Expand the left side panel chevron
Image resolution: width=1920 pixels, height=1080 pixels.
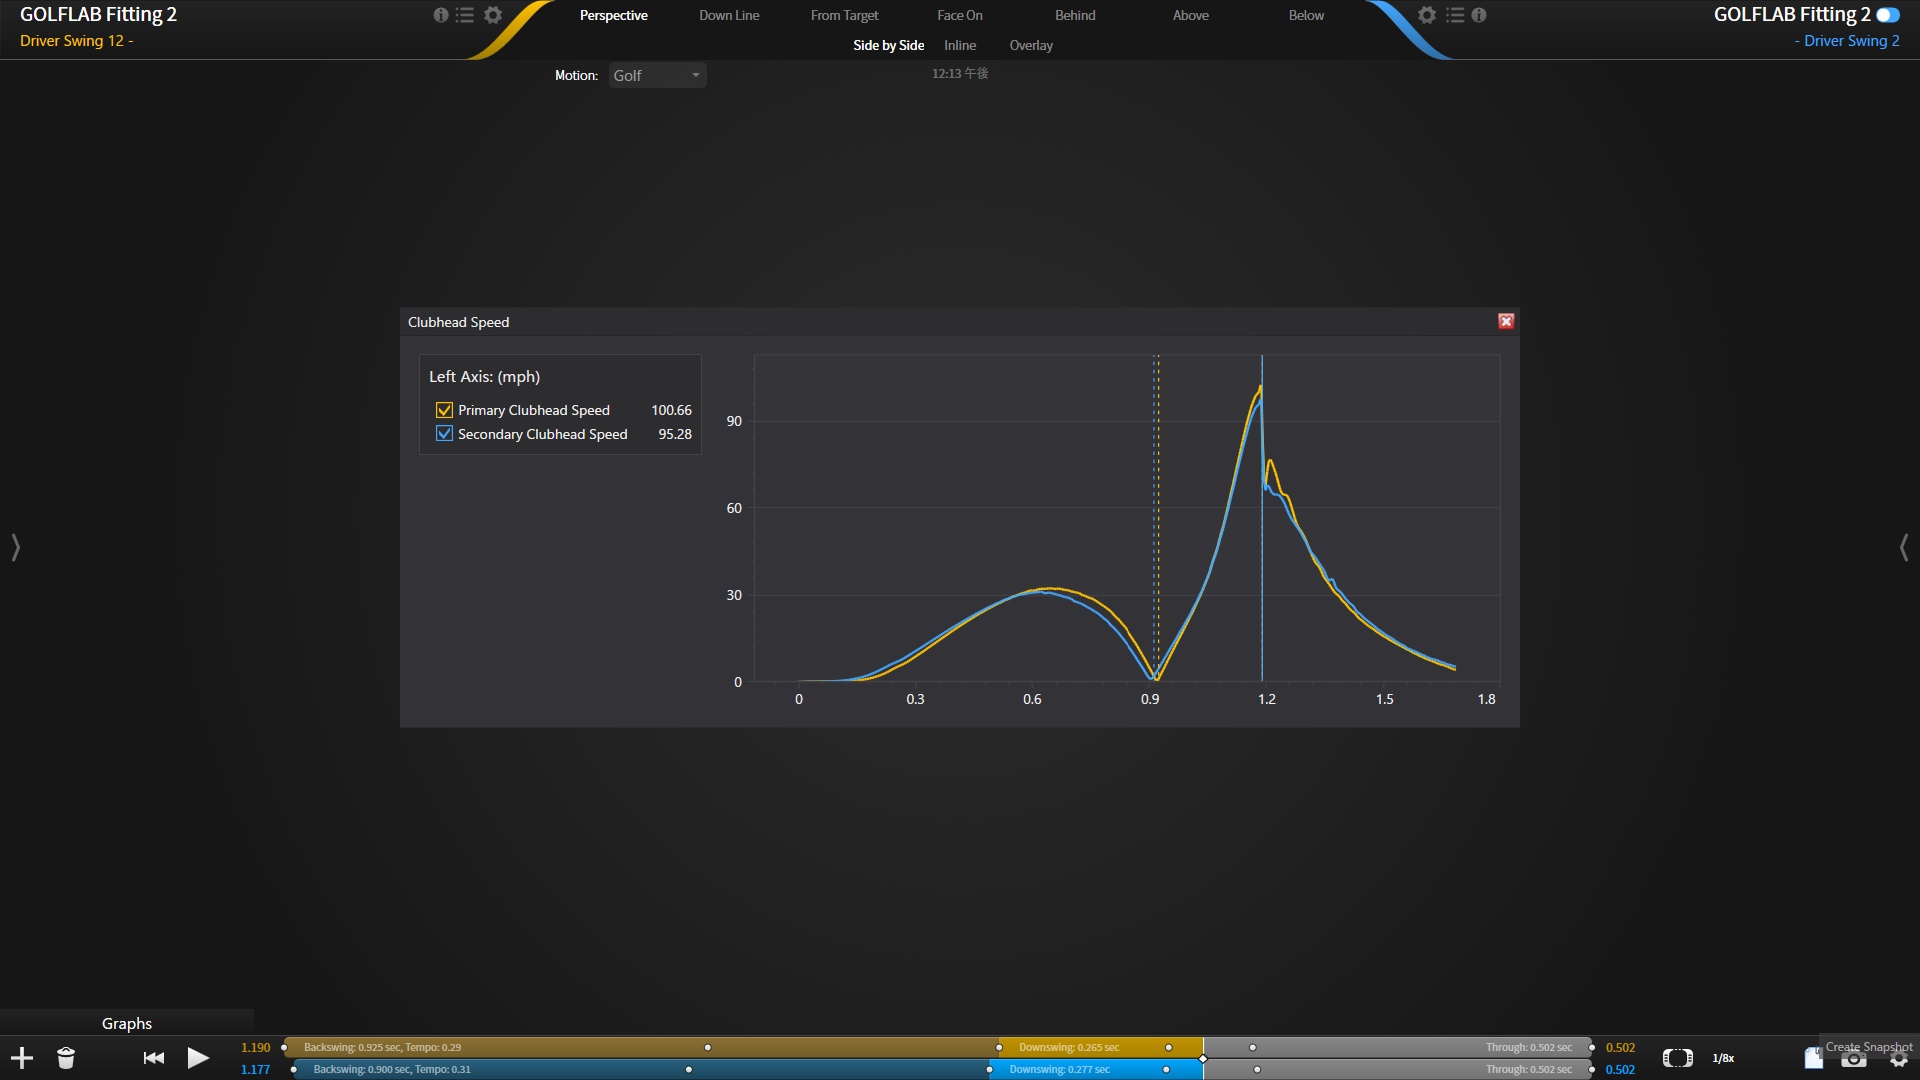pos(15,547)
